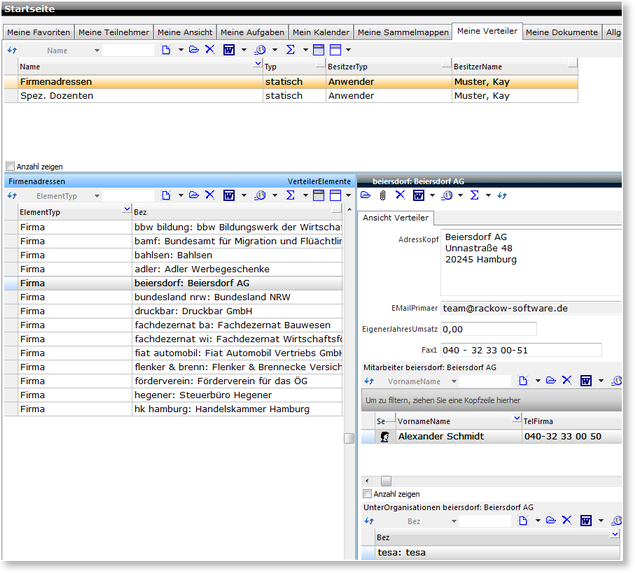635x573 pixels.
Task: Switch to Meine Dokumente tab
Action: 562,32
